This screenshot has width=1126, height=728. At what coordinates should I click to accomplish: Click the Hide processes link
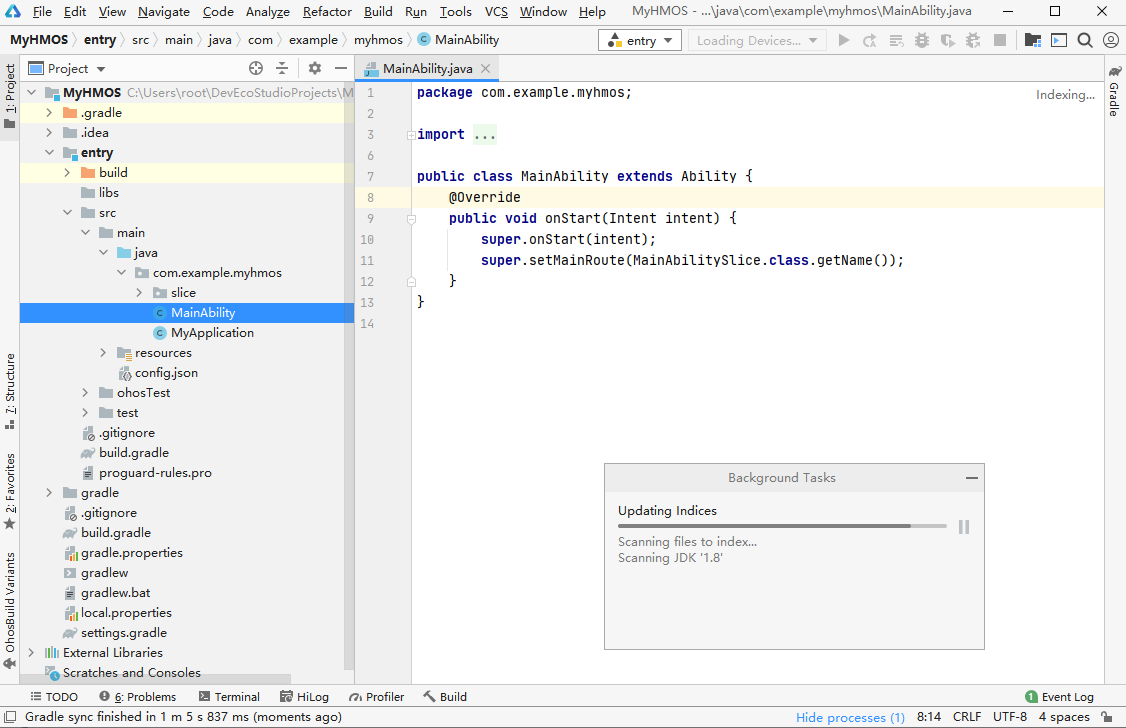point(850,717)
